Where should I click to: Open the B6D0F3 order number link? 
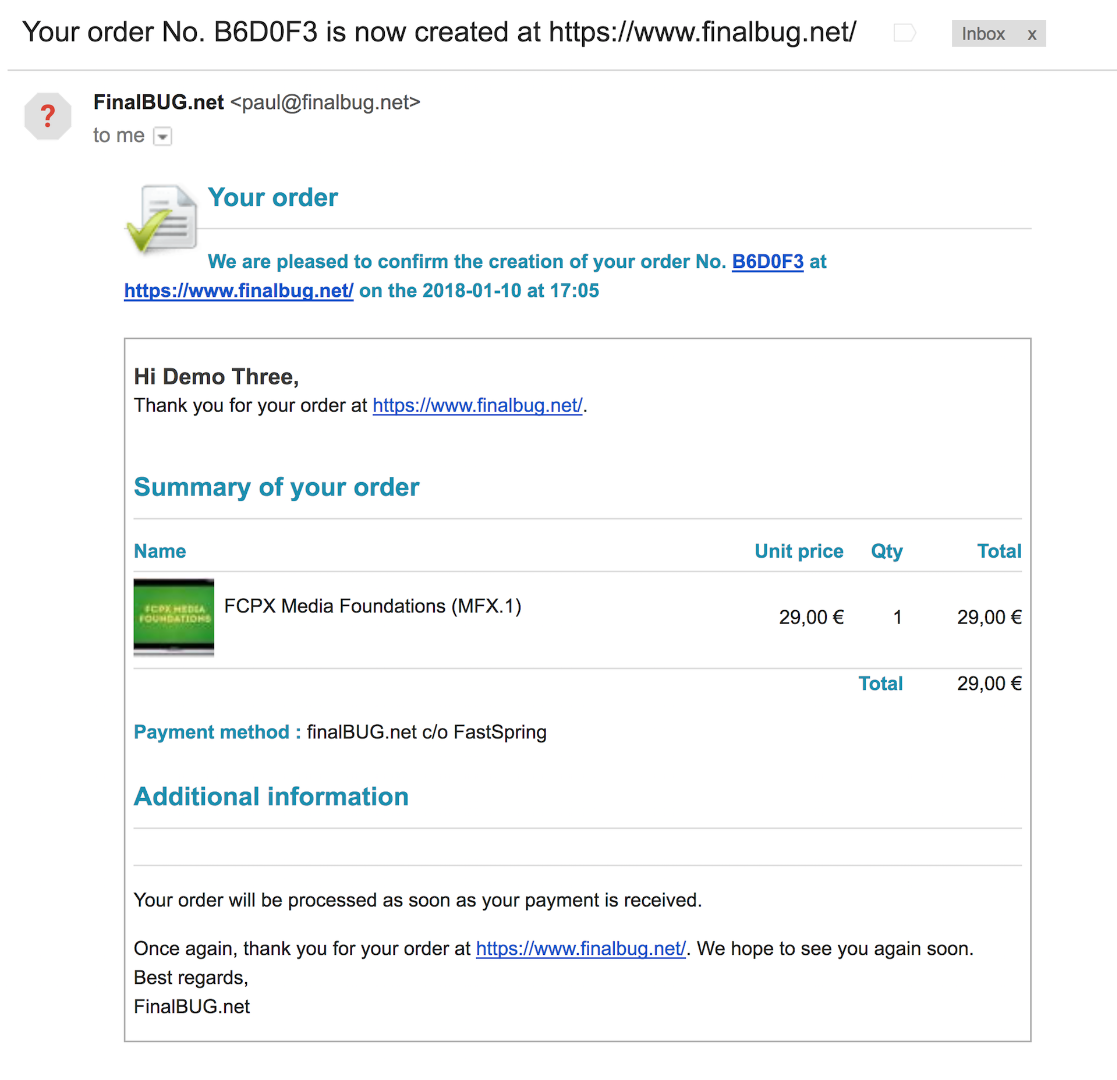pos(768,262)
